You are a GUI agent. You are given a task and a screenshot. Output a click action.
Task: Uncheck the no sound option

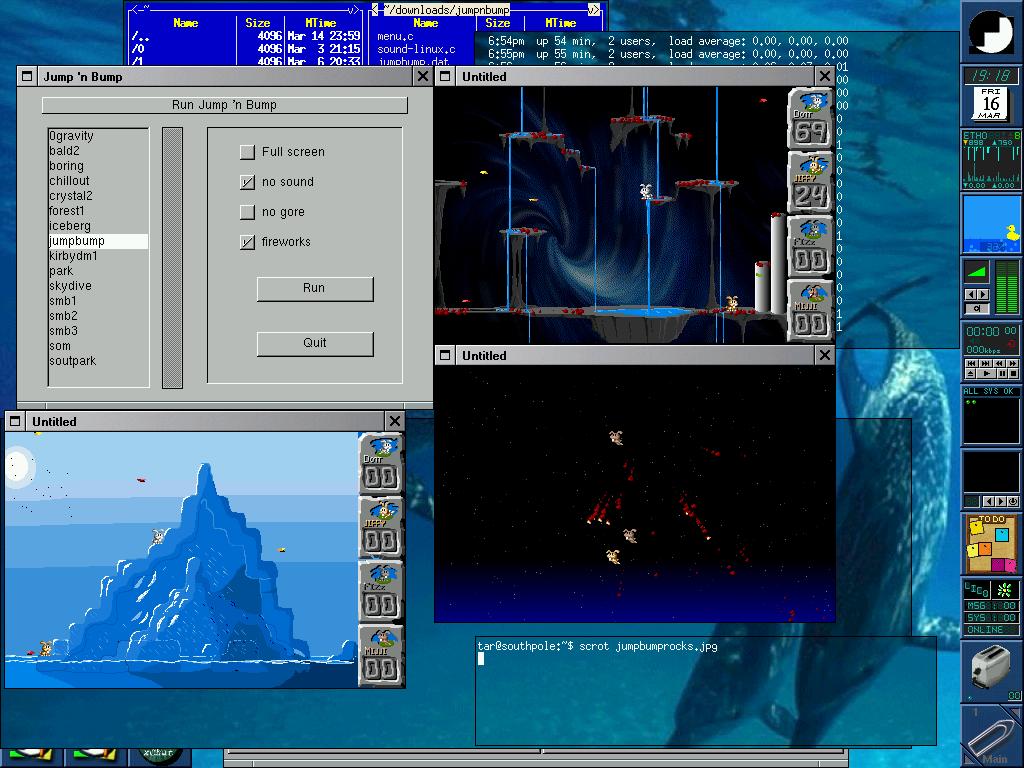coord(248,182)
